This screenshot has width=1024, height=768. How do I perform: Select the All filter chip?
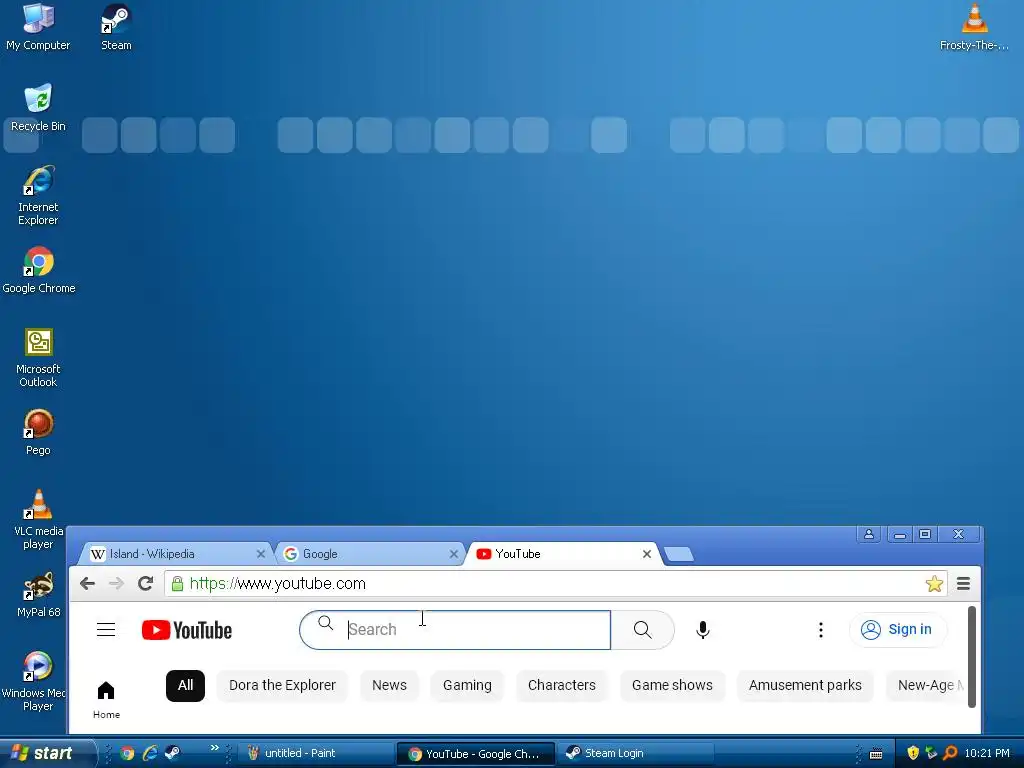185,685
